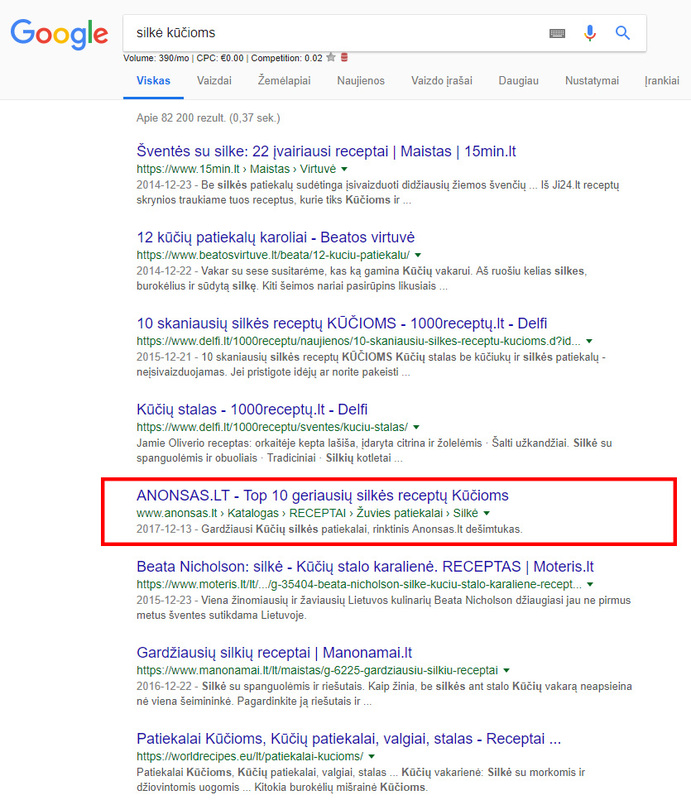
Task: Click the star icon beside Competition value
Action: [x=331, y=57]
